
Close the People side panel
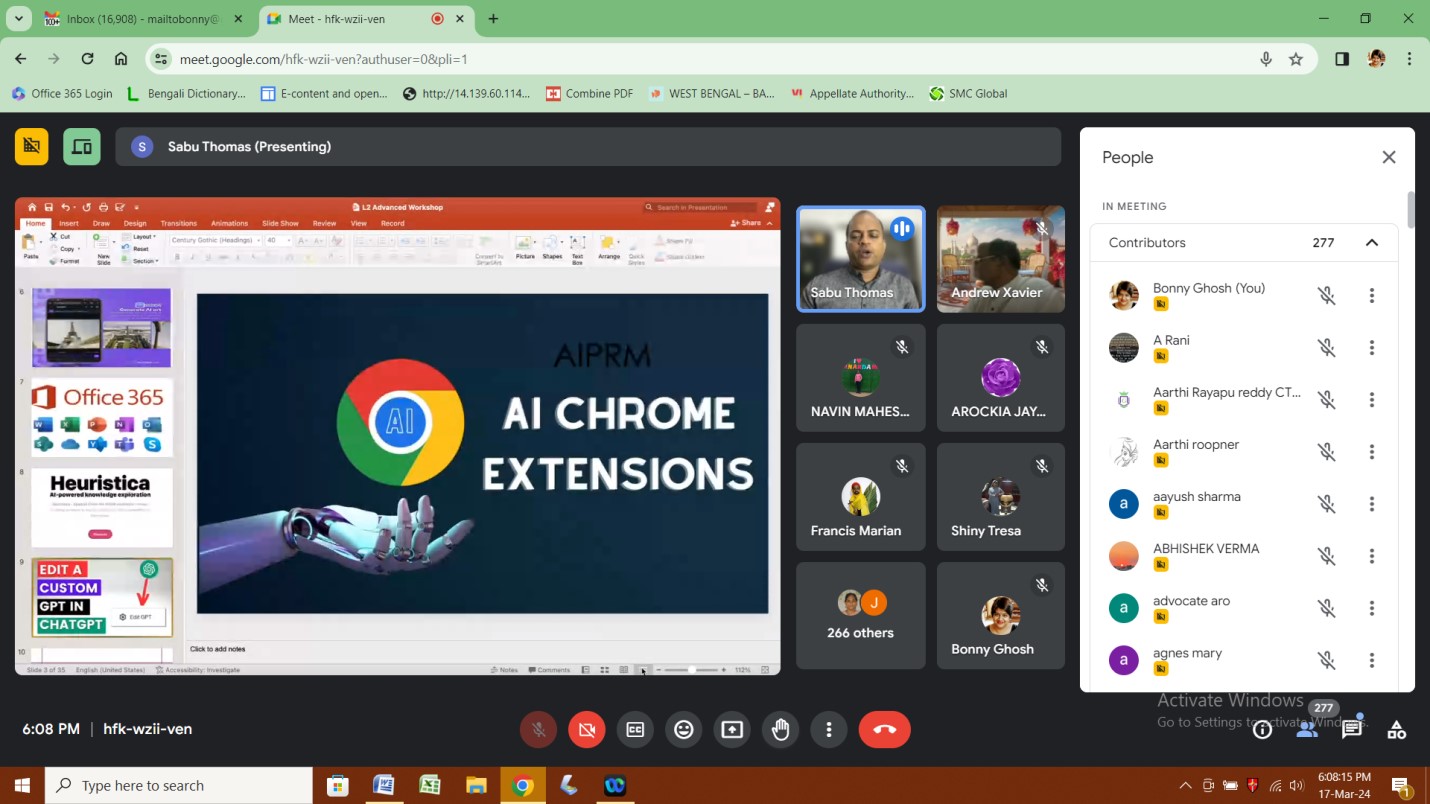[1388, 157]
